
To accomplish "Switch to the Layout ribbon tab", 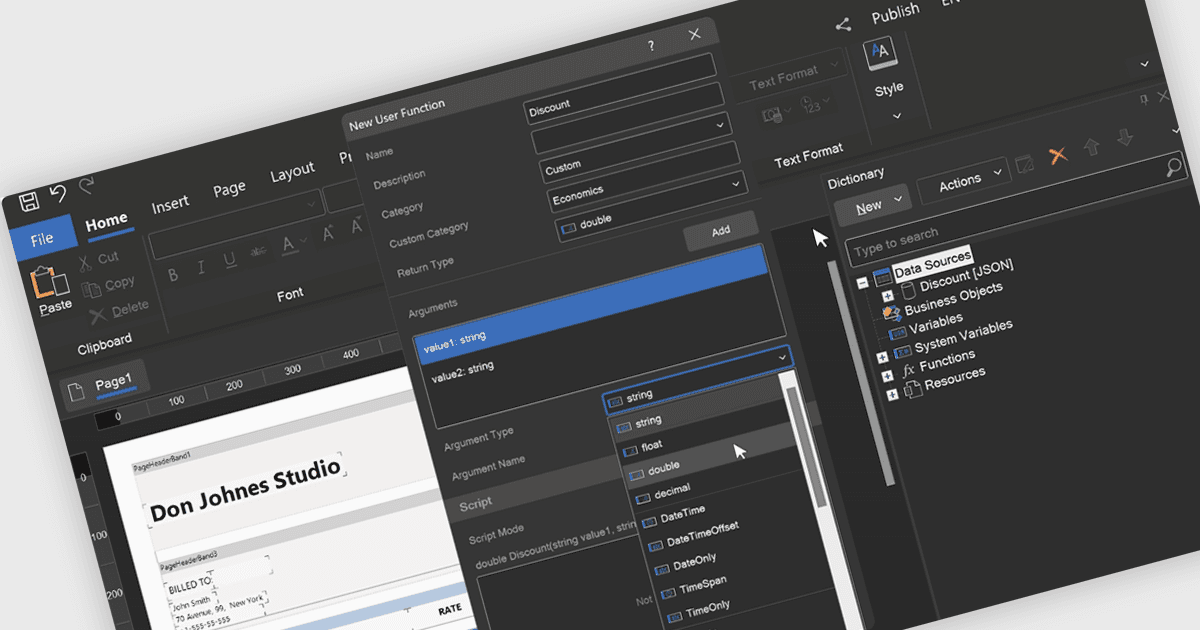I will pyautogui.click(x=292, y=172).
